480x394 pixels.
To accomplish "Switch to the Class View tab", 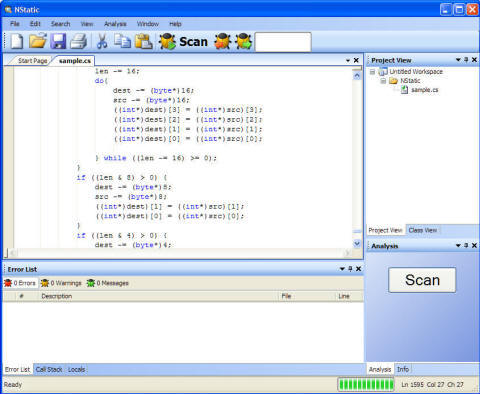I will [423, 230].
